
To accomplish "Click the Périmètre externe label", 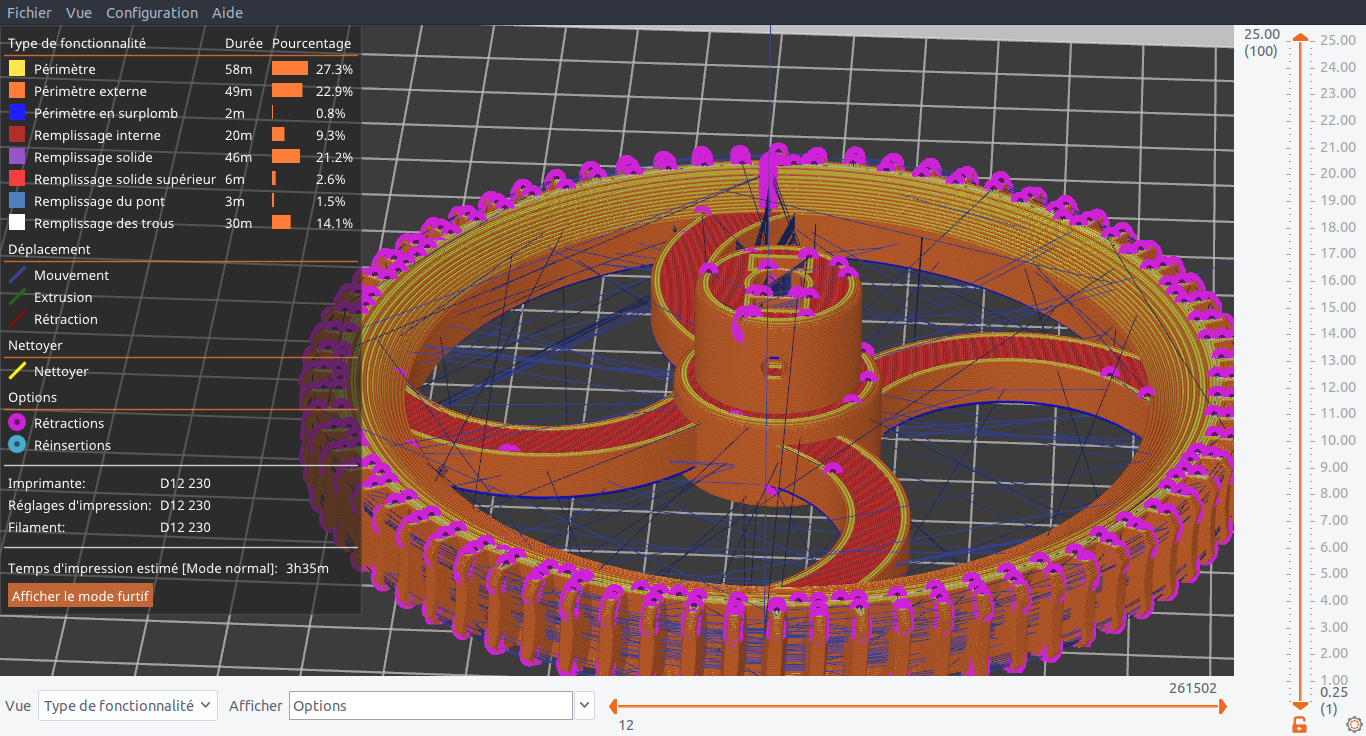I will [90, 91].
